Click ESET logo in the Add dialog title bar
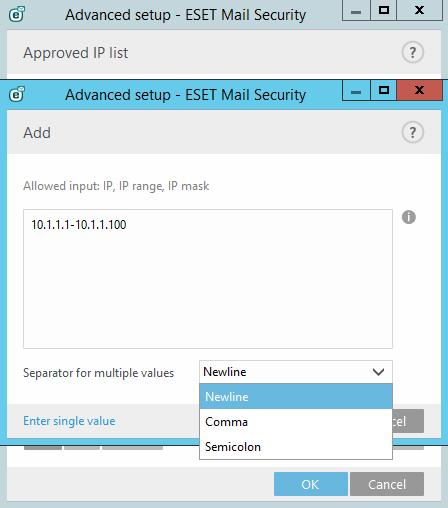The width and height of the screenshot is (448, 508). [17, 94]
